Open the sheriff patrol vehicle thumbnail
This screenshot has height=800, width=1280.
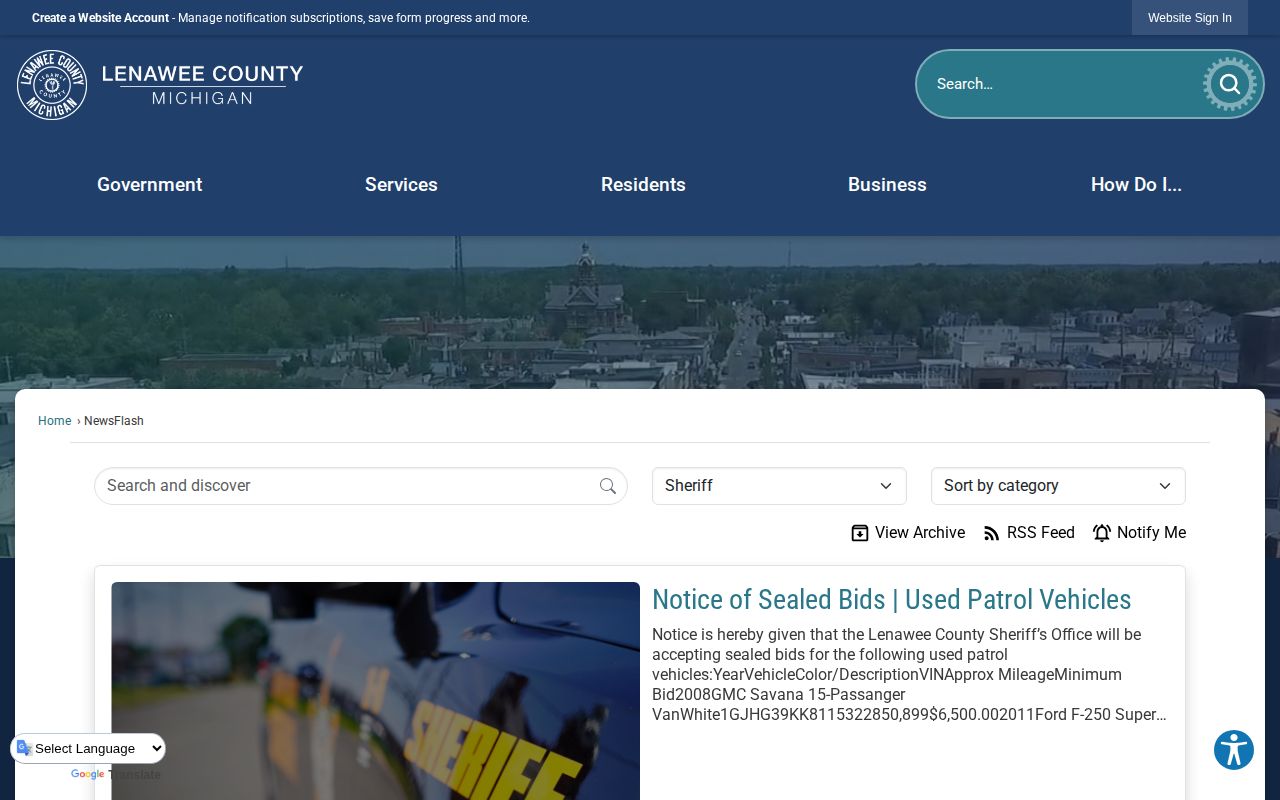click(375, 691)
